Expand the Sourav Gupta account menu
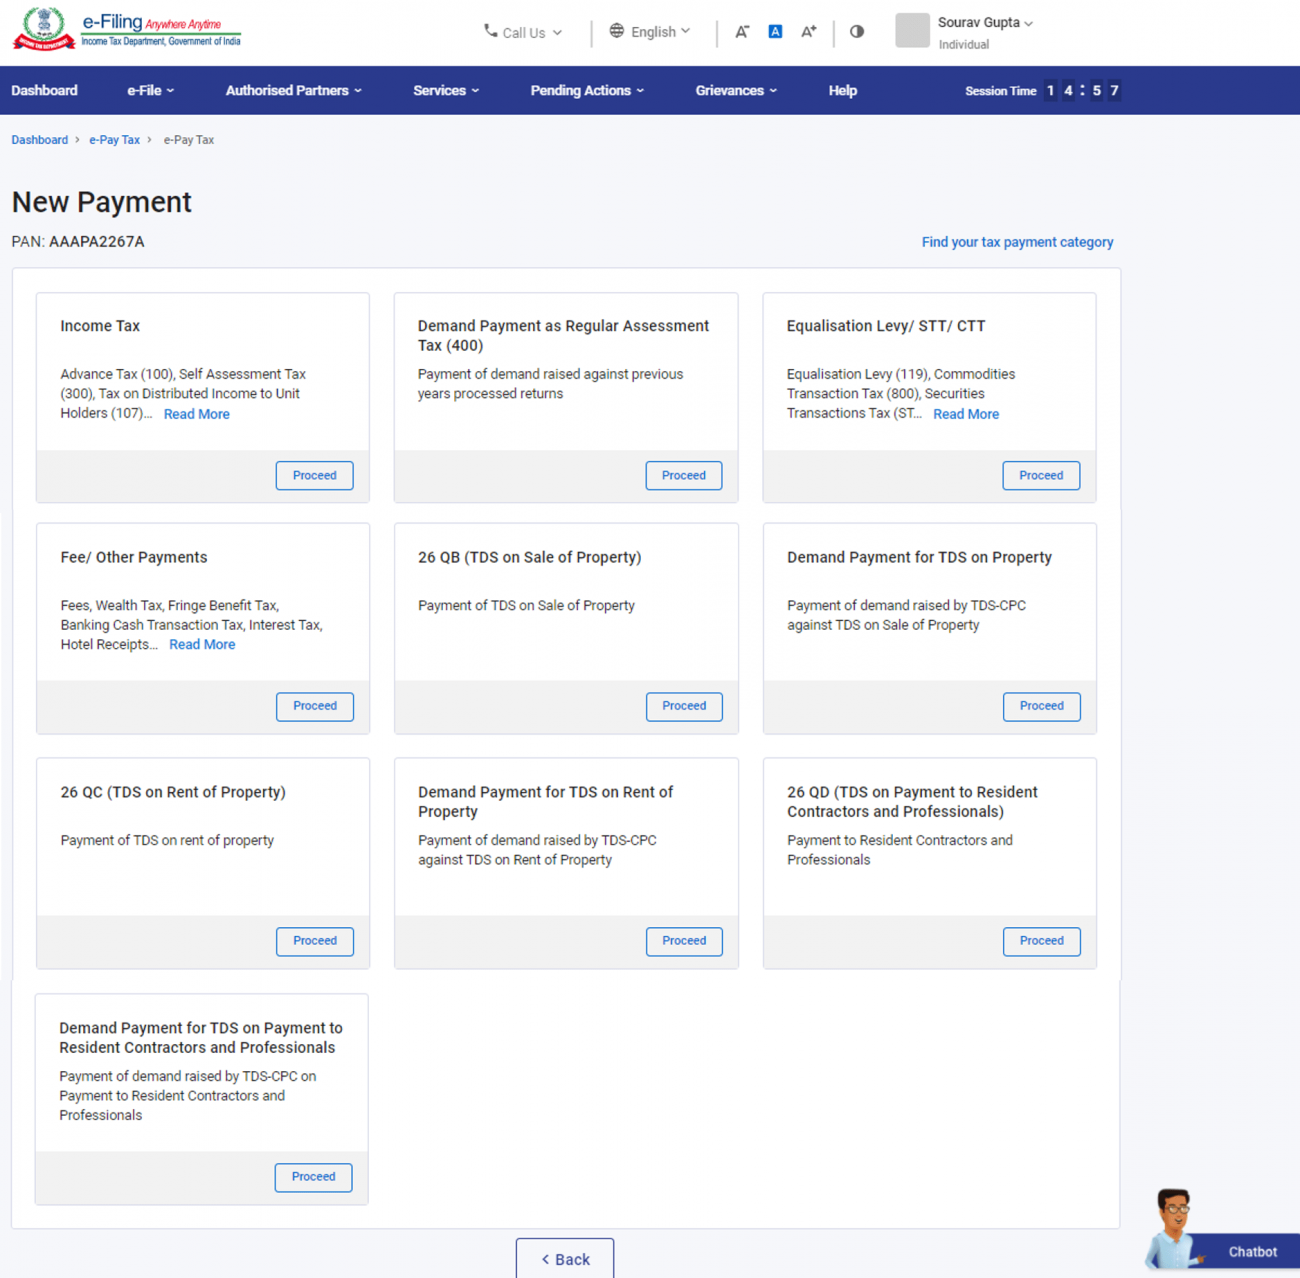 coord(985,22)
